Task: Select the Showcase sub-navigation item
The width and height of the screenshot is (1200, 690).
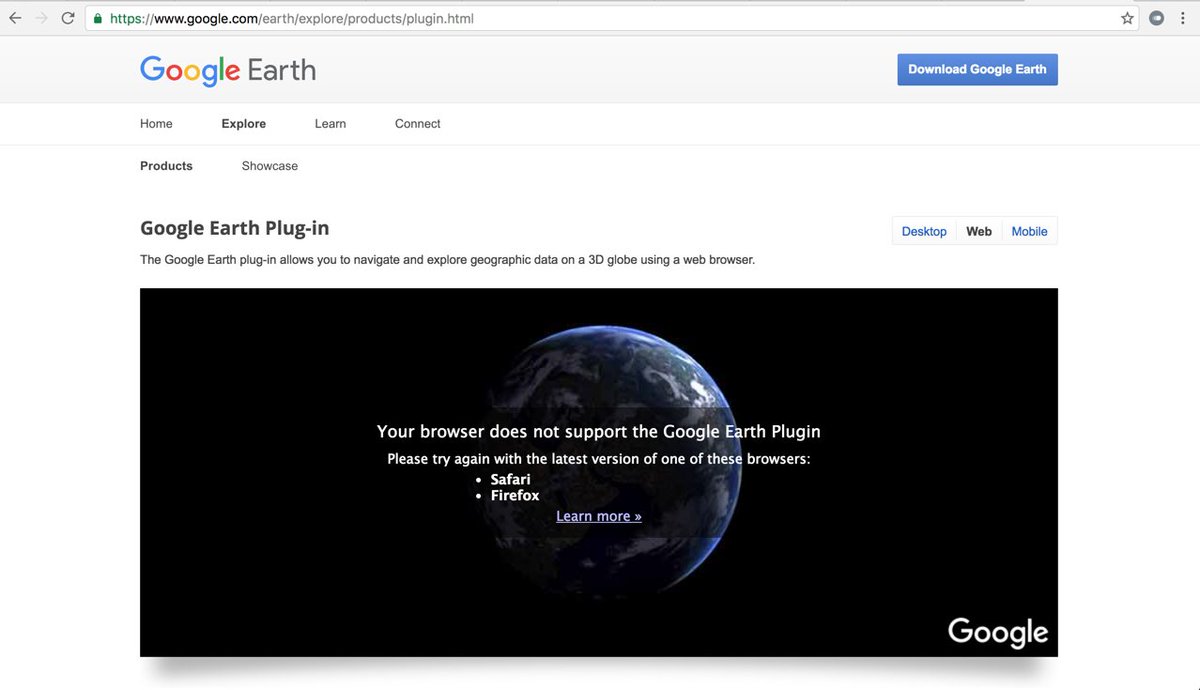Action: click(x=270, y=166)
